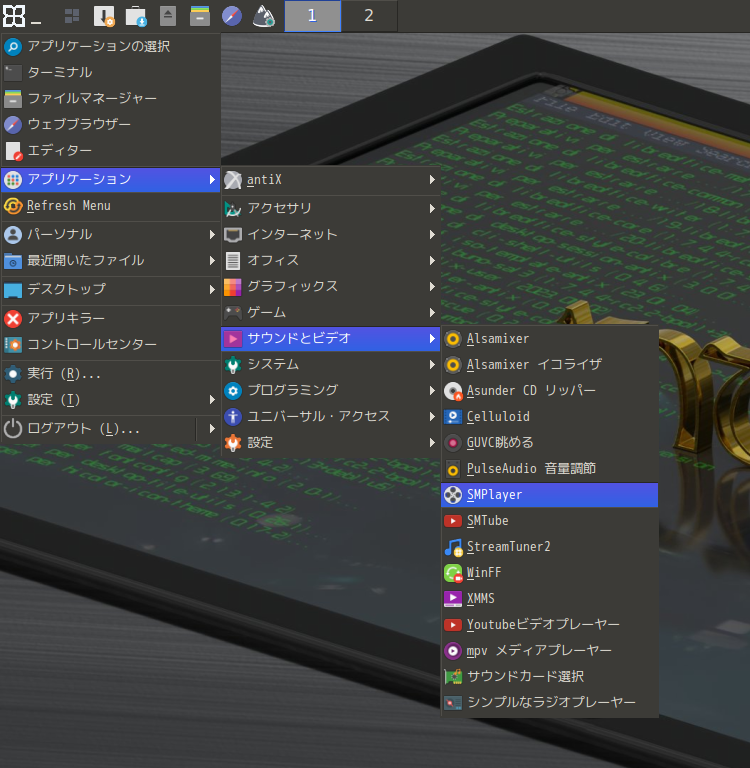750x768 pixels.
Task: Launch ウェブブラウザー from the menu
Action: click(x=110, y=124)
